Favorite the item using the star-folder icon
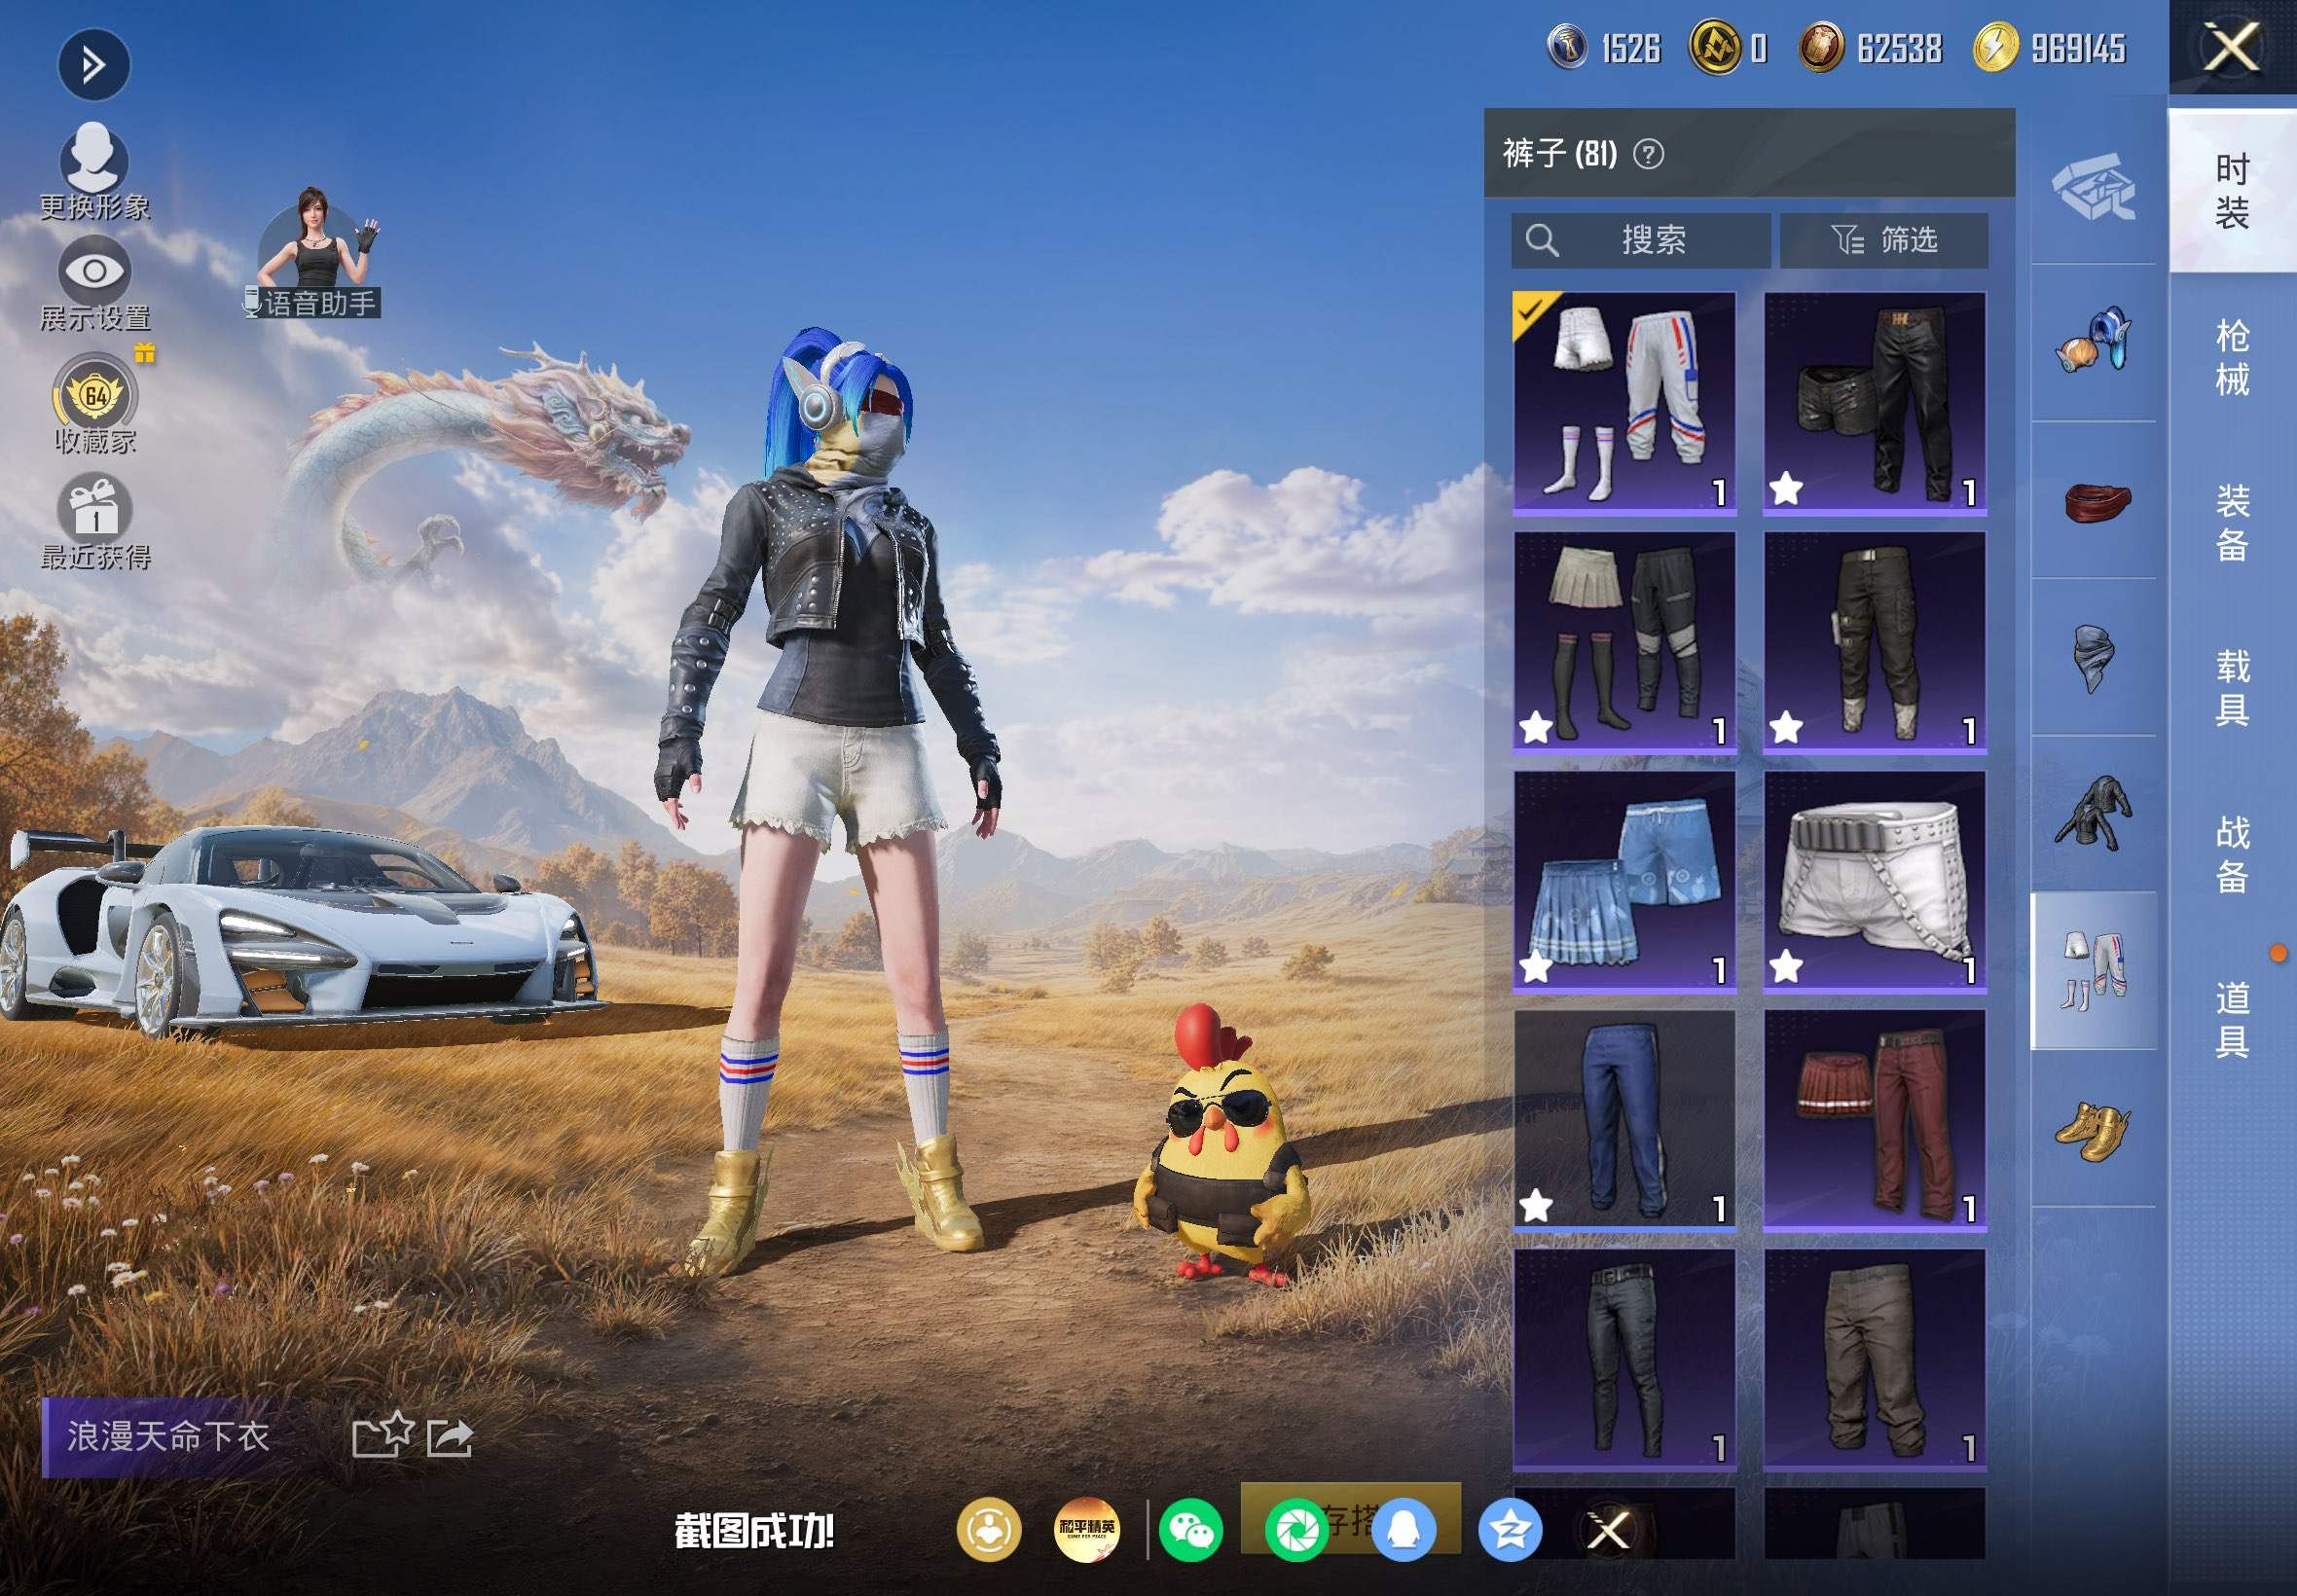2297x1596 pixels. pos(383,1435)
